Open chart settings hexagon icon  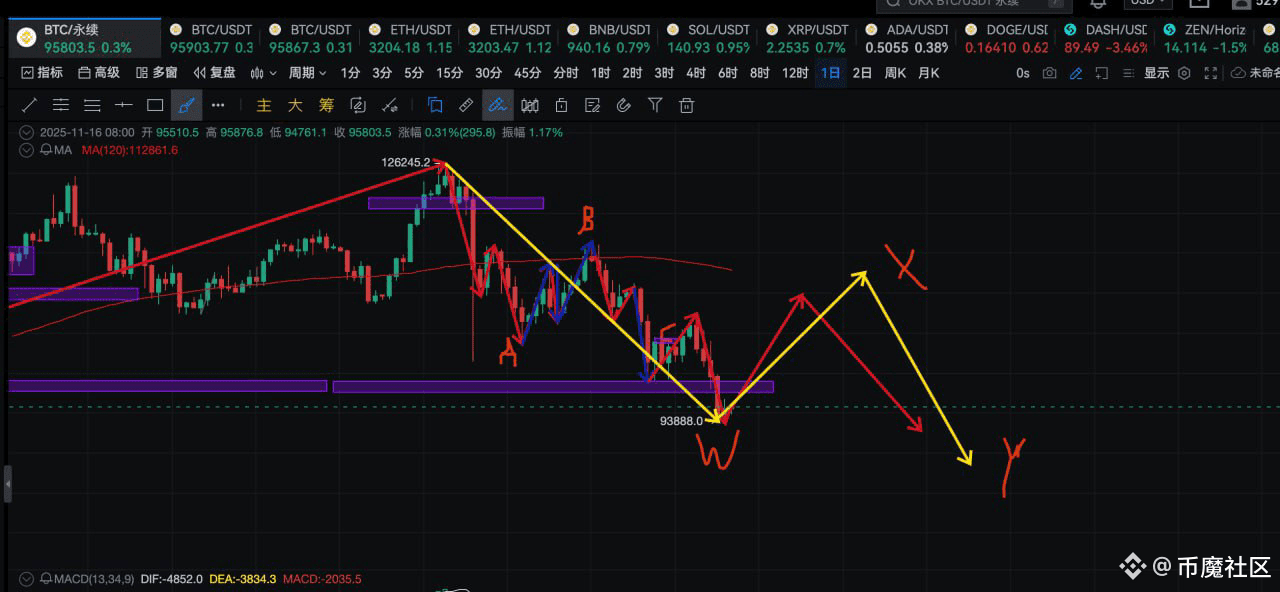coord(1184,72)
